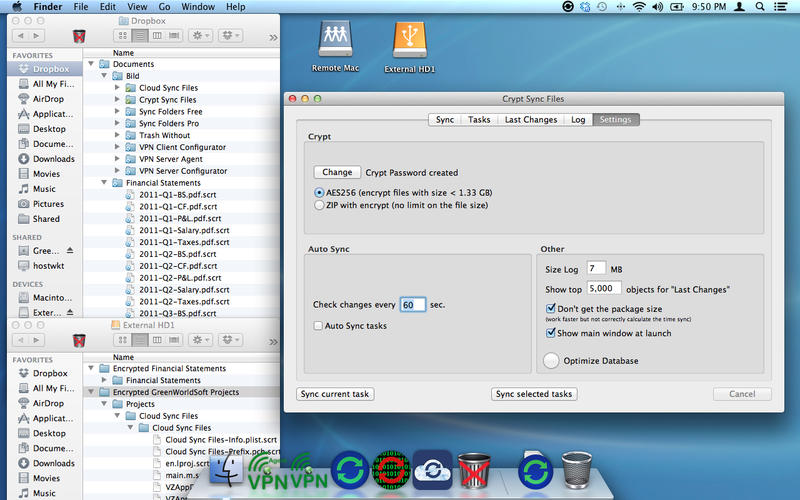Image resolution: width=800 pixels, height=500 pixels.
Task: Open the Remote Mac desktop drive icon
Action: (x=335, y=39)
